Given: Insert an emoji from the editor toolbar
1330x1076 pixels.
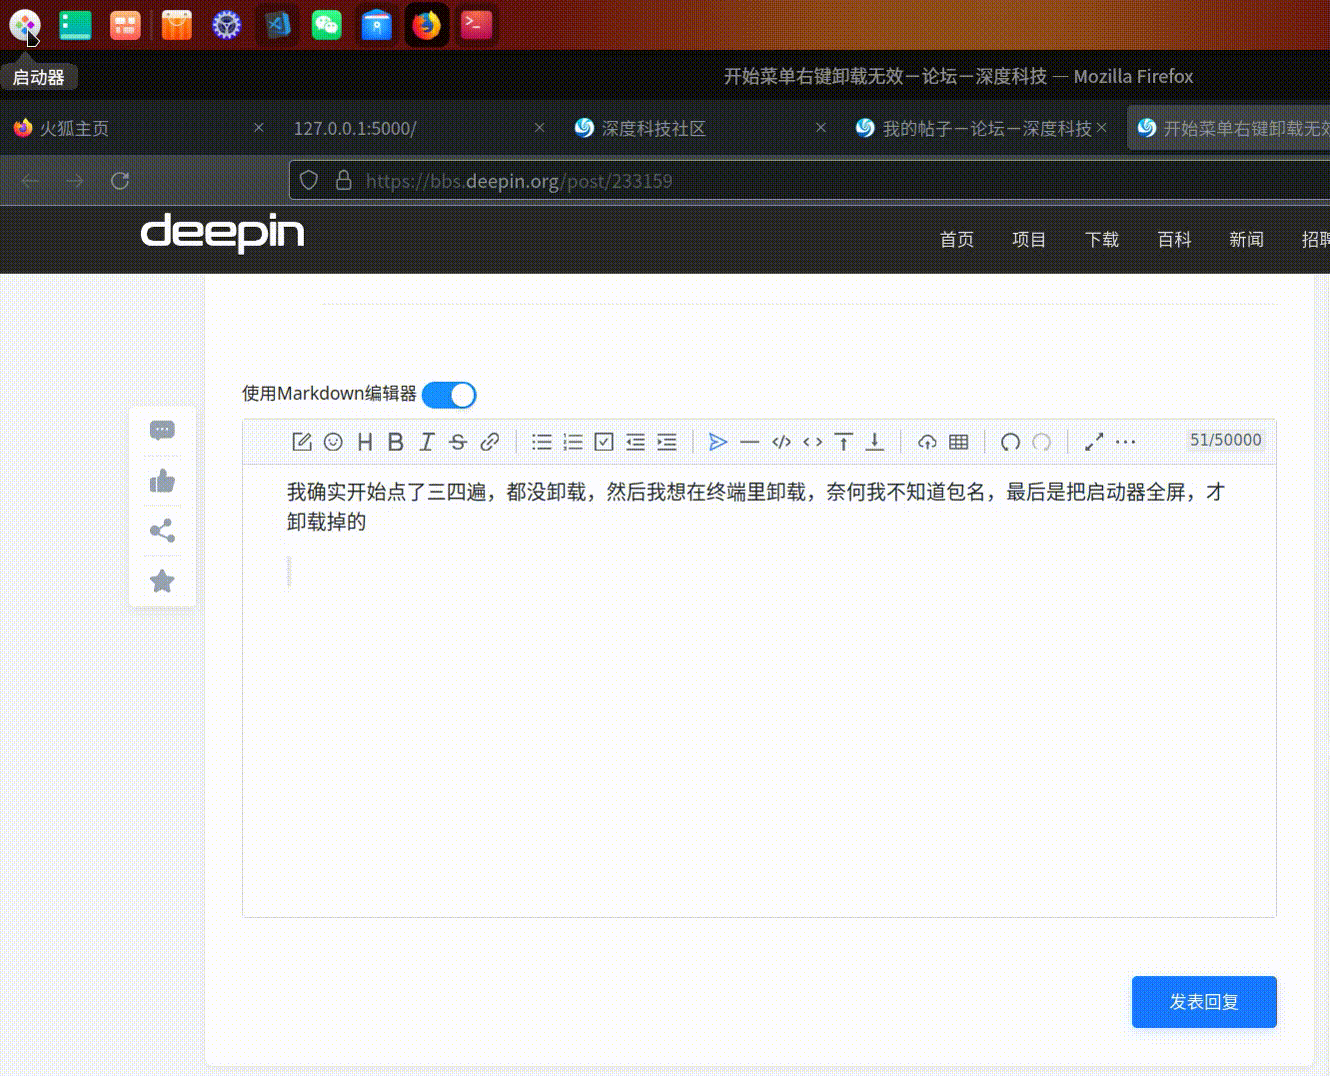Looking at the screenshot, I should pos(333,441).
